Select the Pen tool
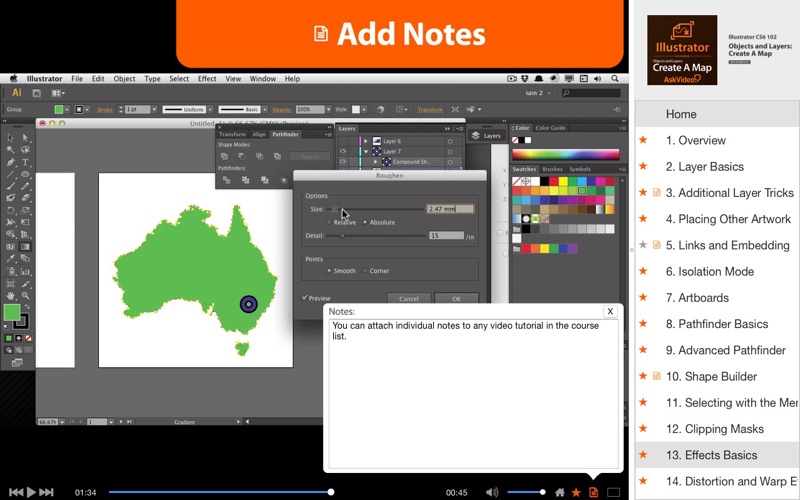Viewport: 800px width, 500px height. click(x=10, y=162)
